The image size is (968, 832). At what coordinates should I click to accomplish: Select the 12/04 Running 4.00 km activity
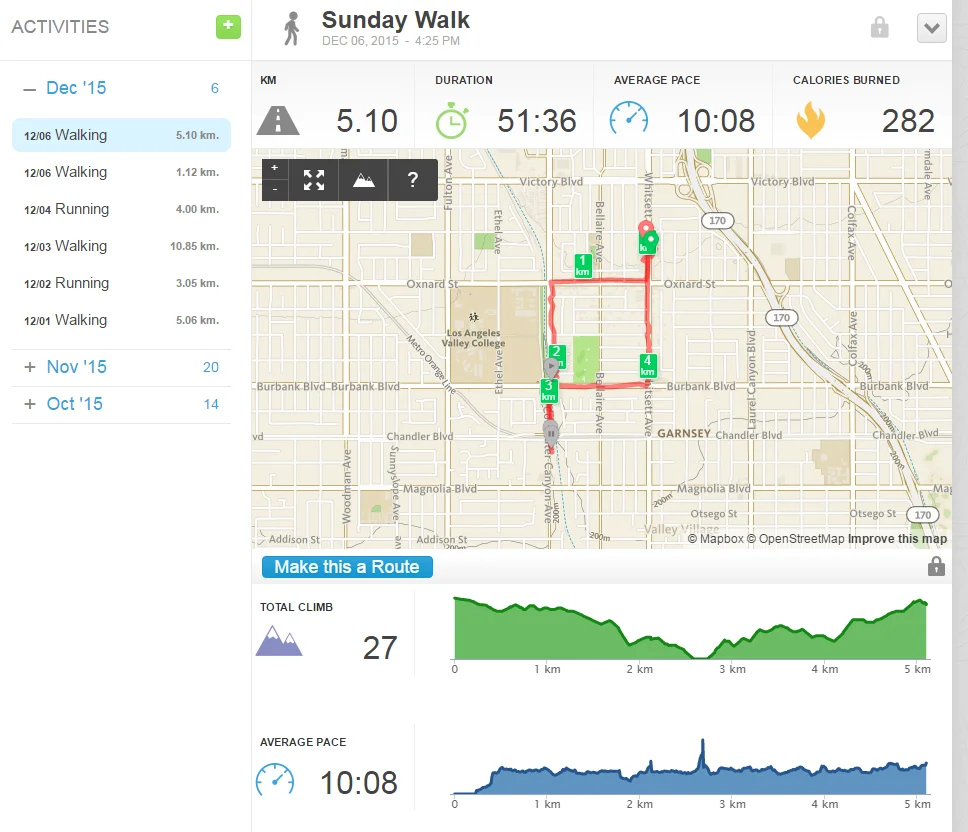pyautogui.click(x=121, y=209)
